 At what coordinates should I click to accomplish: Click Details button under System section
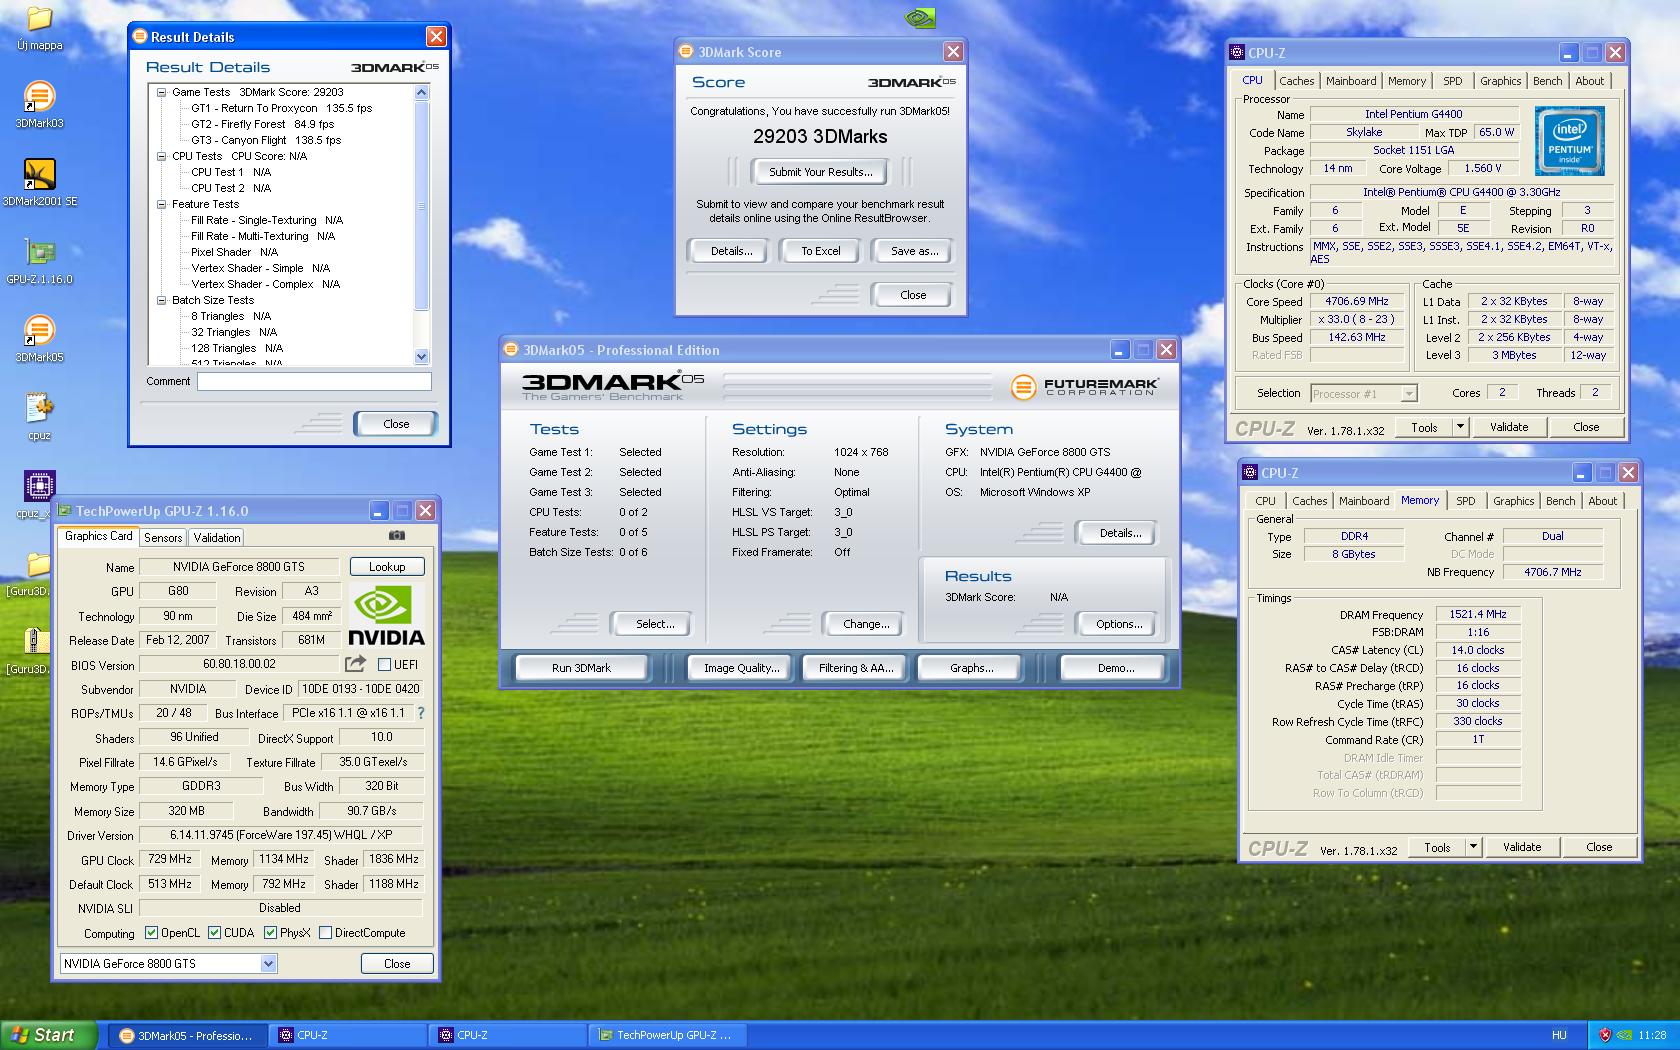[1120, 533]
